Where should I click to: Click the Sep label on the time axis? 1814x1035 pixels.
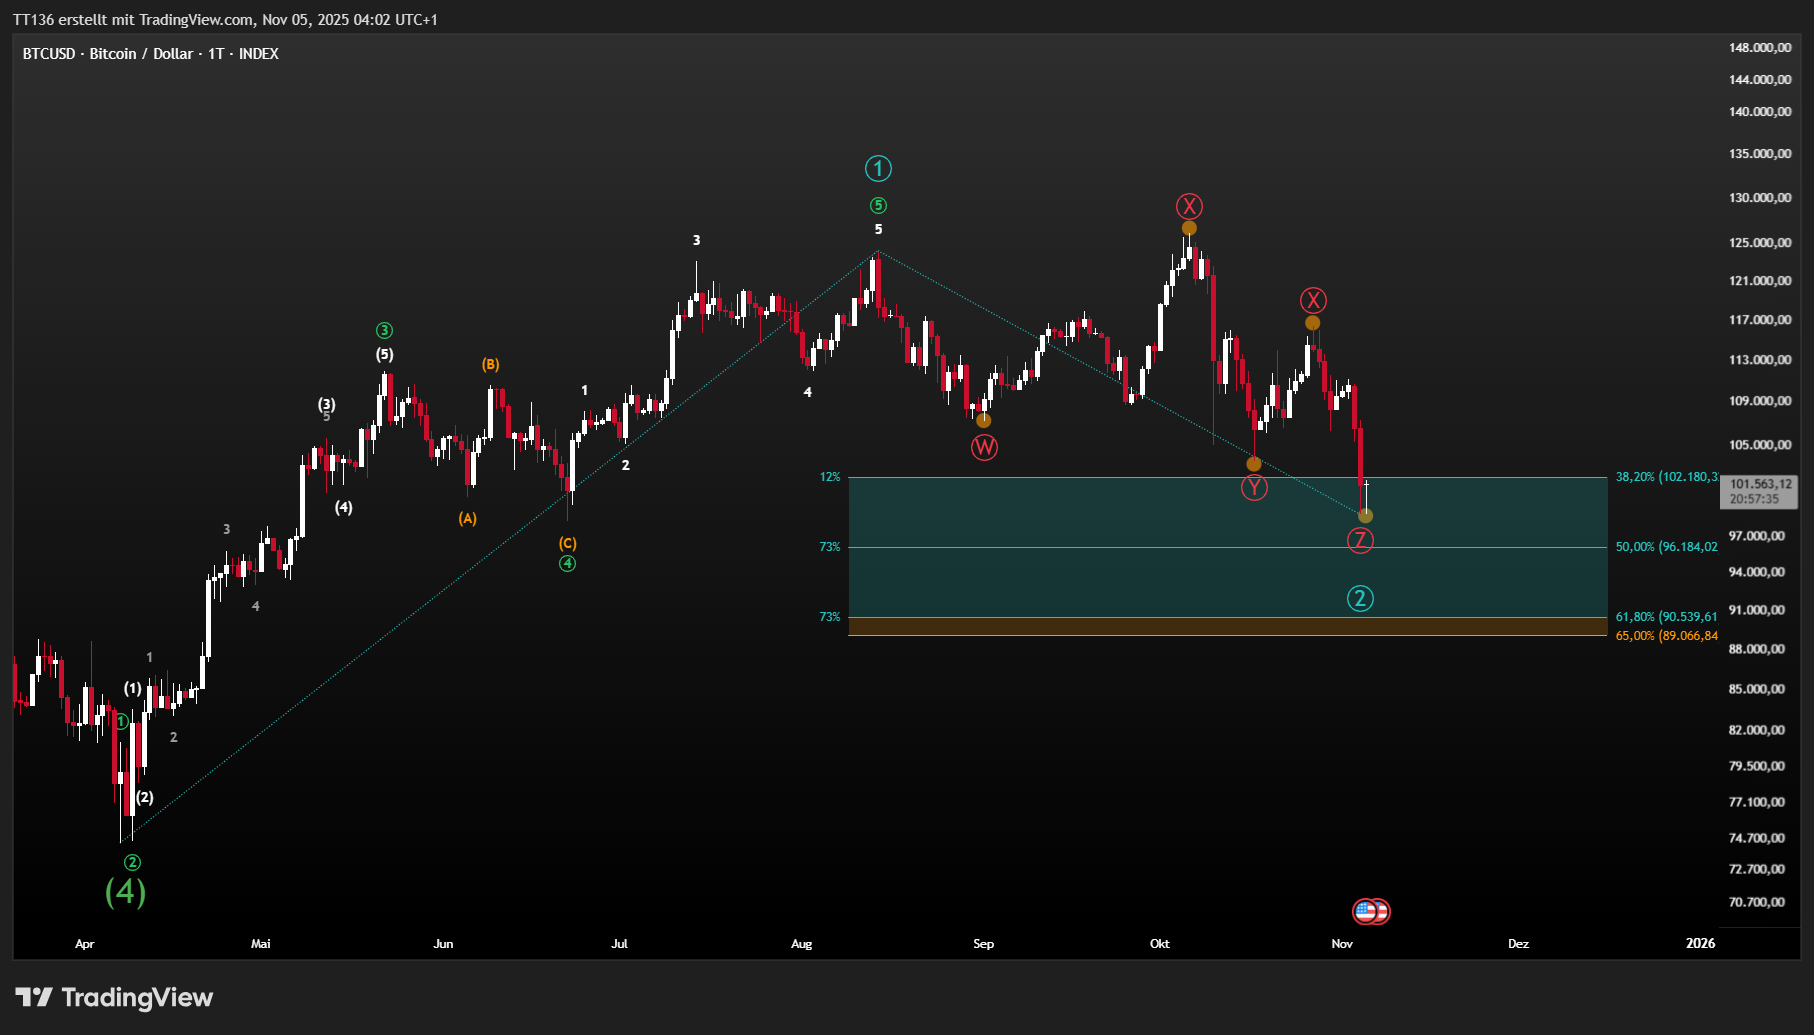[984, 943]
